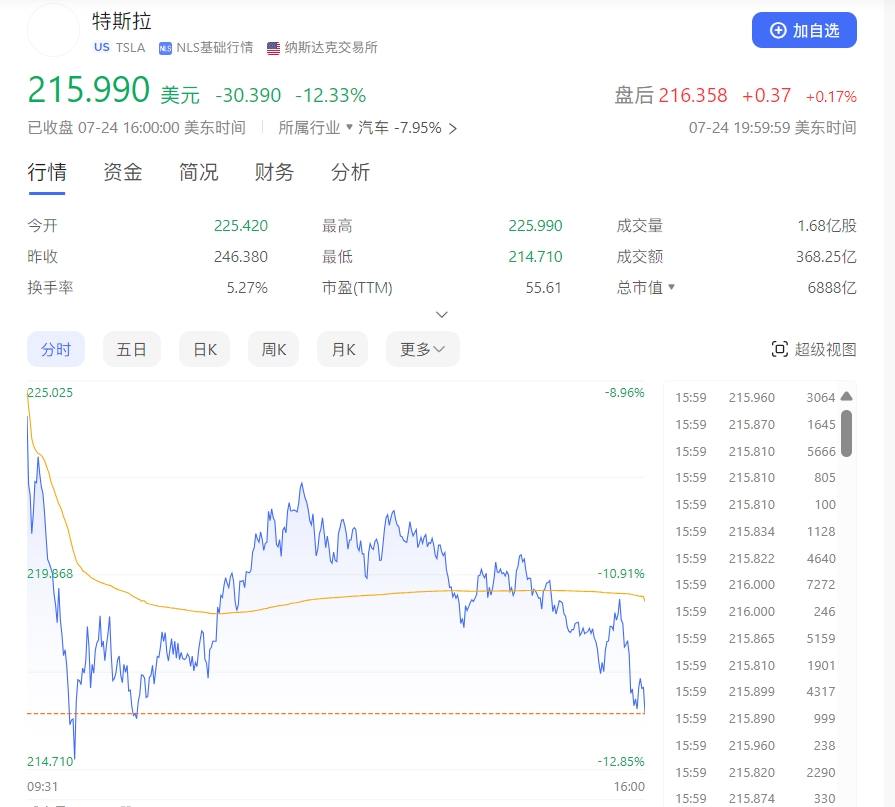
Task: Click the trade row priced 215.822
Action: click(x=755, y=559)
